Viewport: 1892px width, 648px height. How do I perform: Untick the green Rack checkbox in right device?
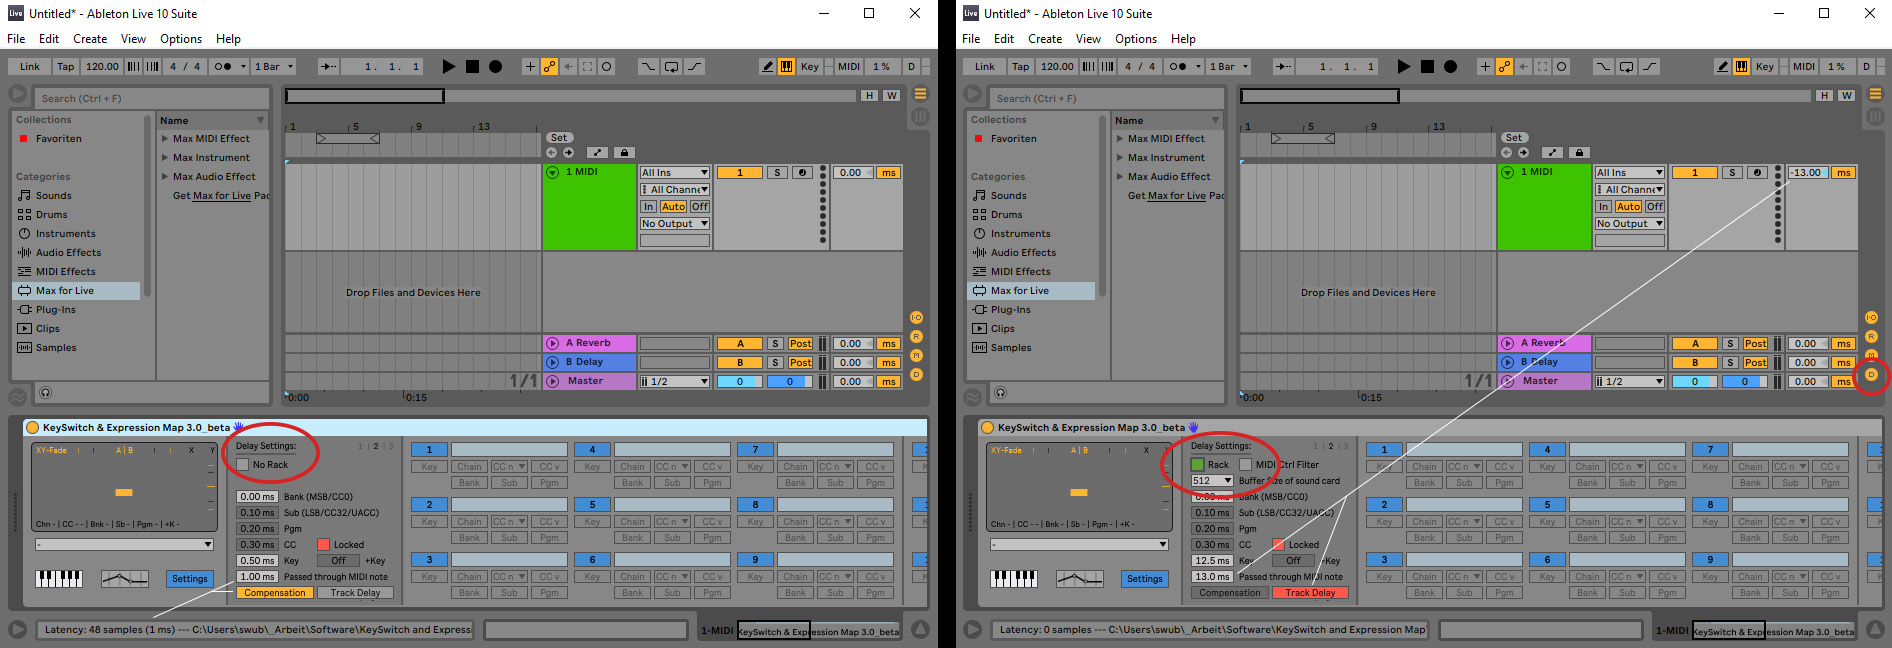pyautogui.click(x=1198, y=465)
